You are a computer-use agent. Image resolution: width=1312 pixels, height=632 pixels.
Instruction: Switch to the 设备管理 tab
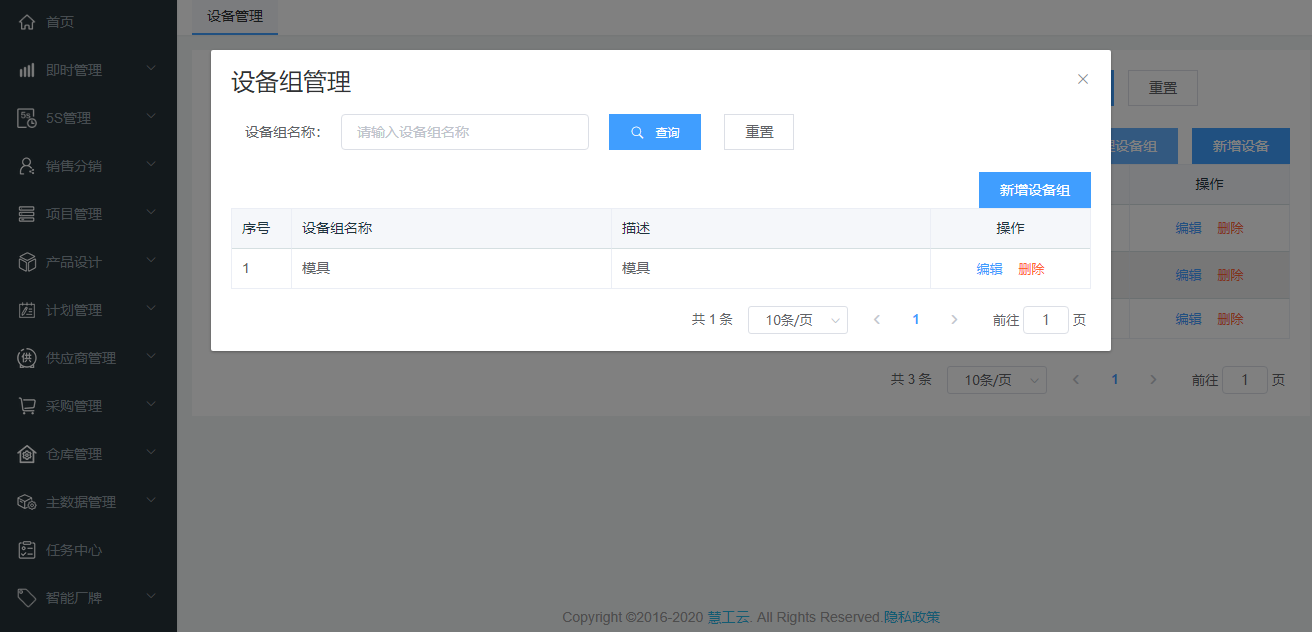click(x=235, y=17)
